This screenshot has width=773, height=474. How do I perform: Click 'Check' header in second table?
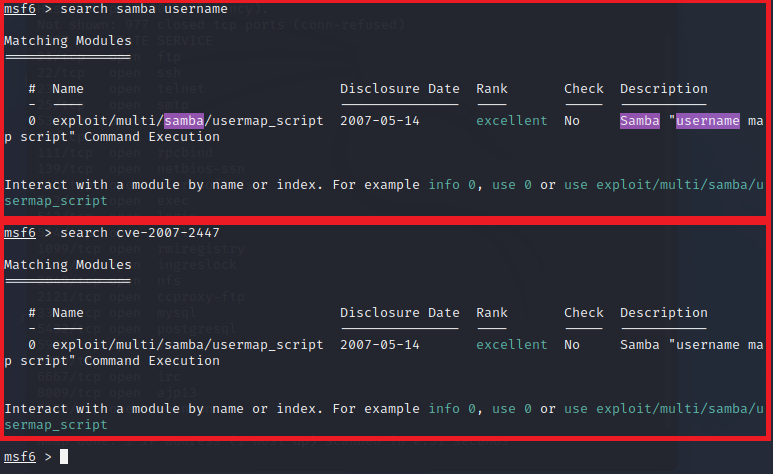point(584,313)
